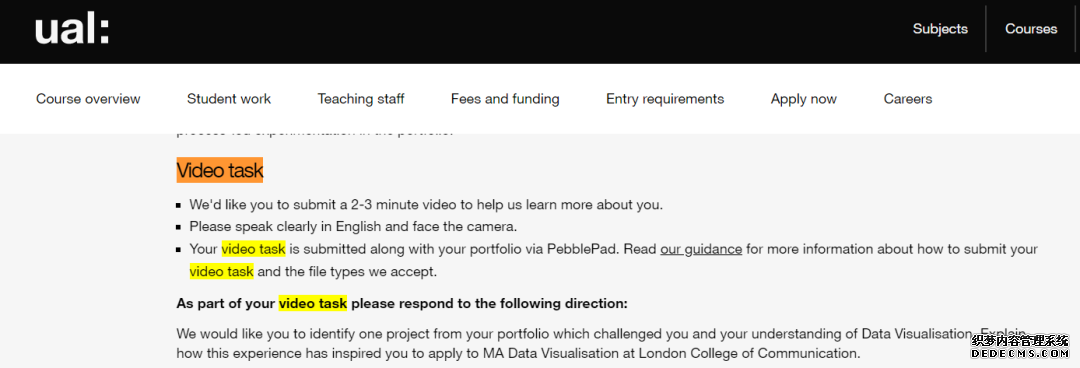Open the Entry requirements tab

(665, 99)
